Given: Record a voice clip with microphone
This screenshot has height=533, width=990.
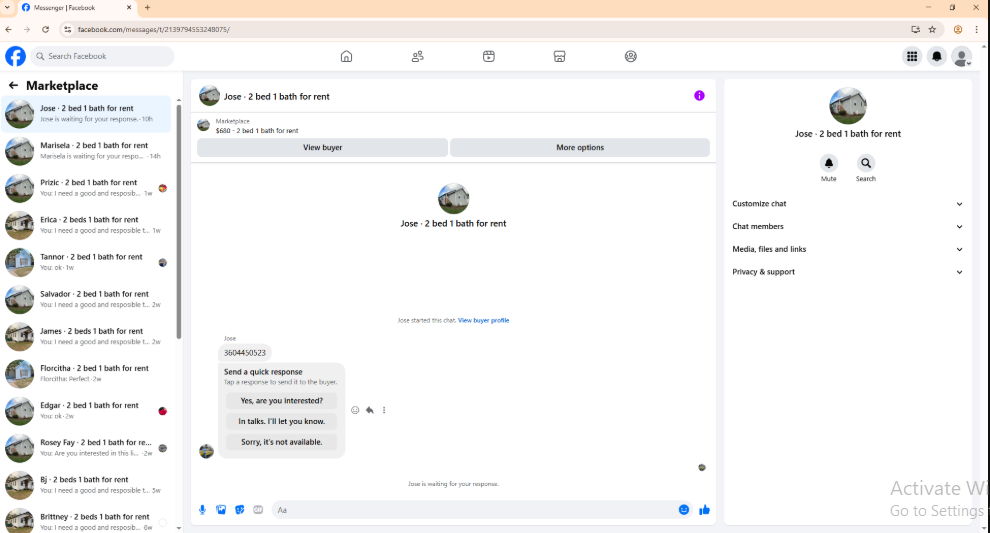Looking at the screenshot, I should pos(203,510).
